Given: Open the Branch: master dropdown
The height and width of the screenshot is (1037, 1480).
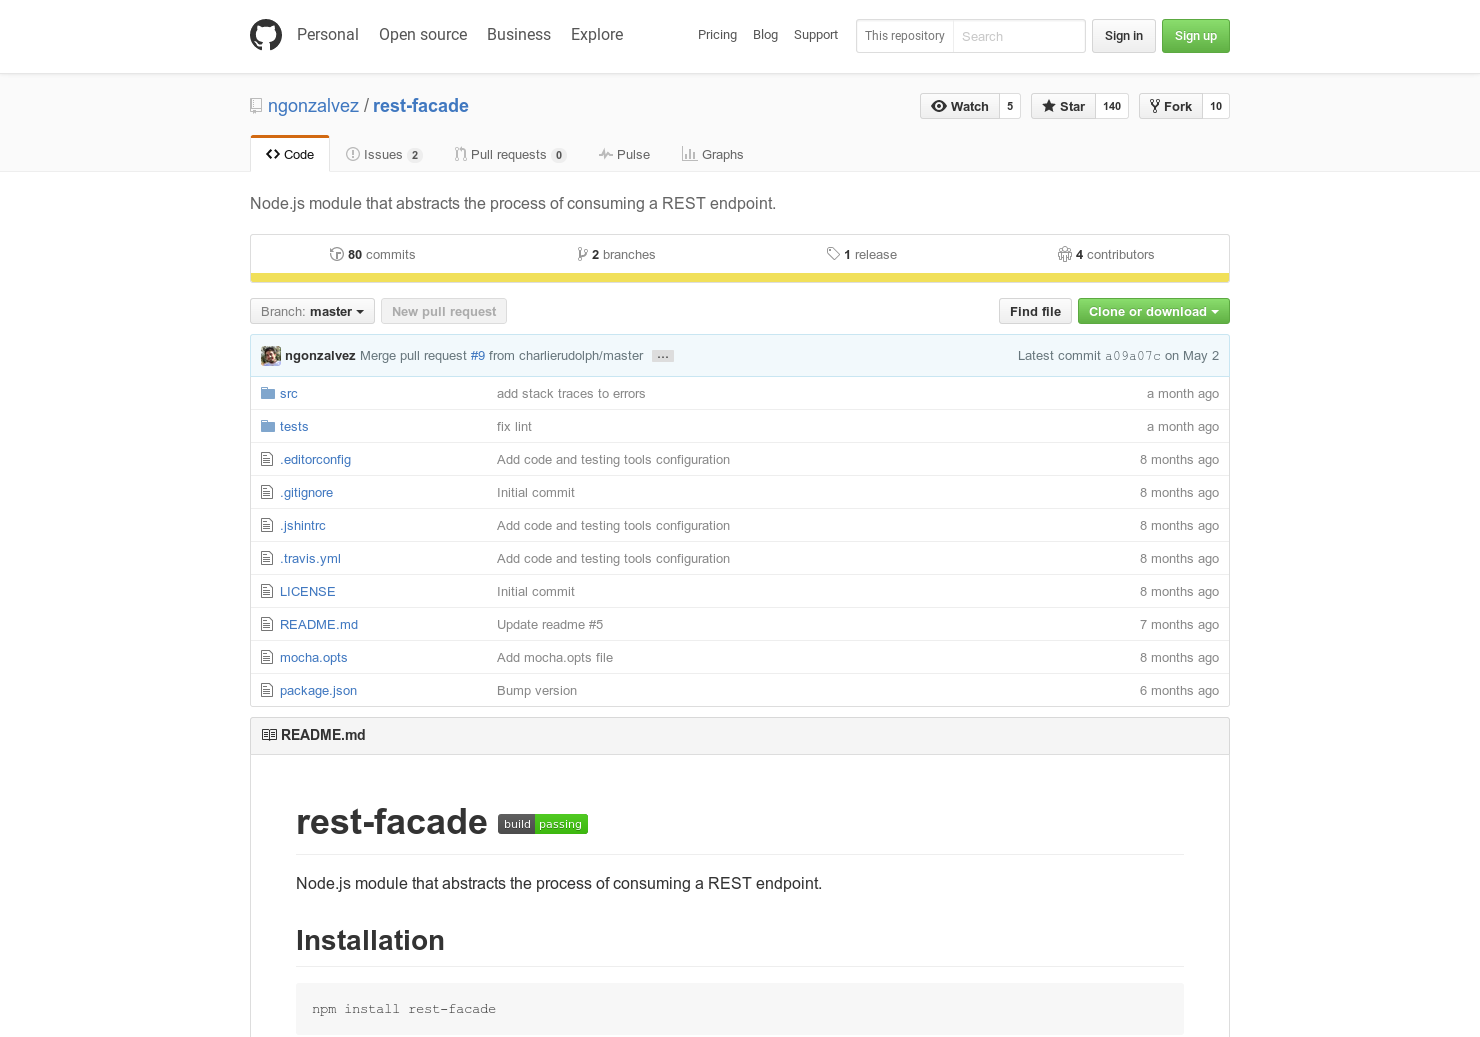Looking at the screenshot, I should [x=311, y=311].
